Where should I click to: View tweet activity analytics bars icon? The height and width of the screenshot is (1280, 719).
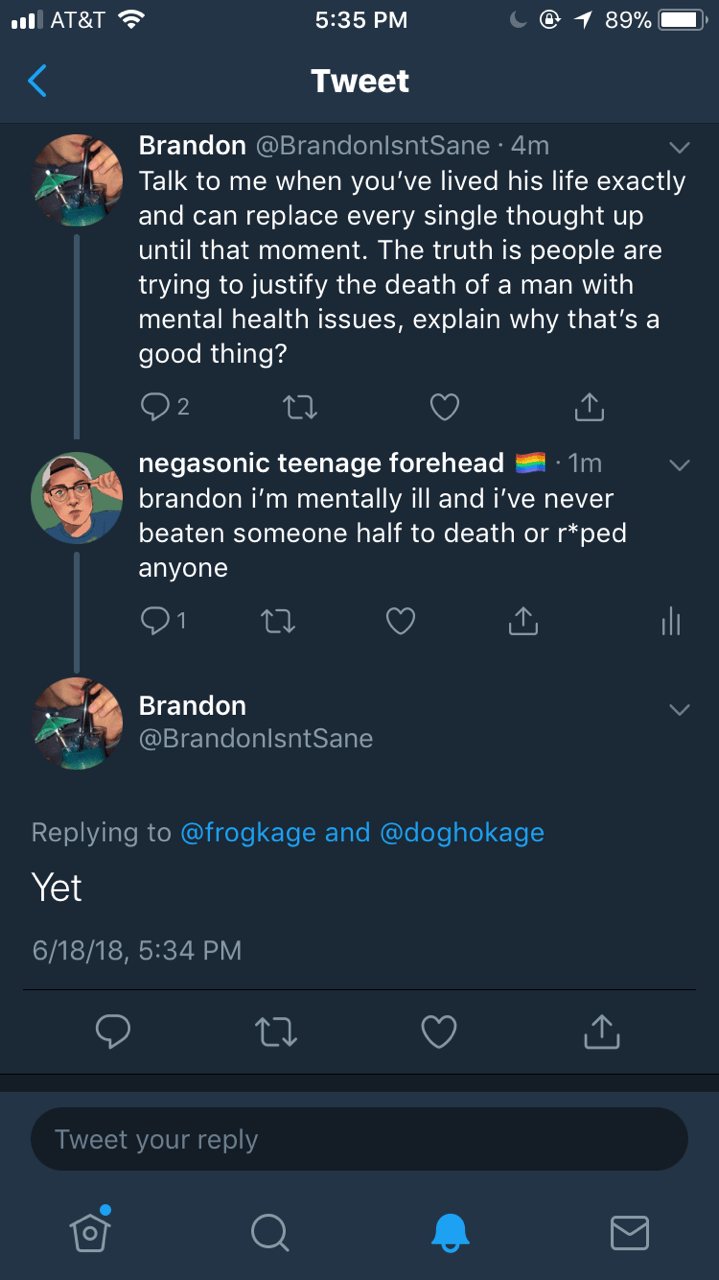[670, 623]
